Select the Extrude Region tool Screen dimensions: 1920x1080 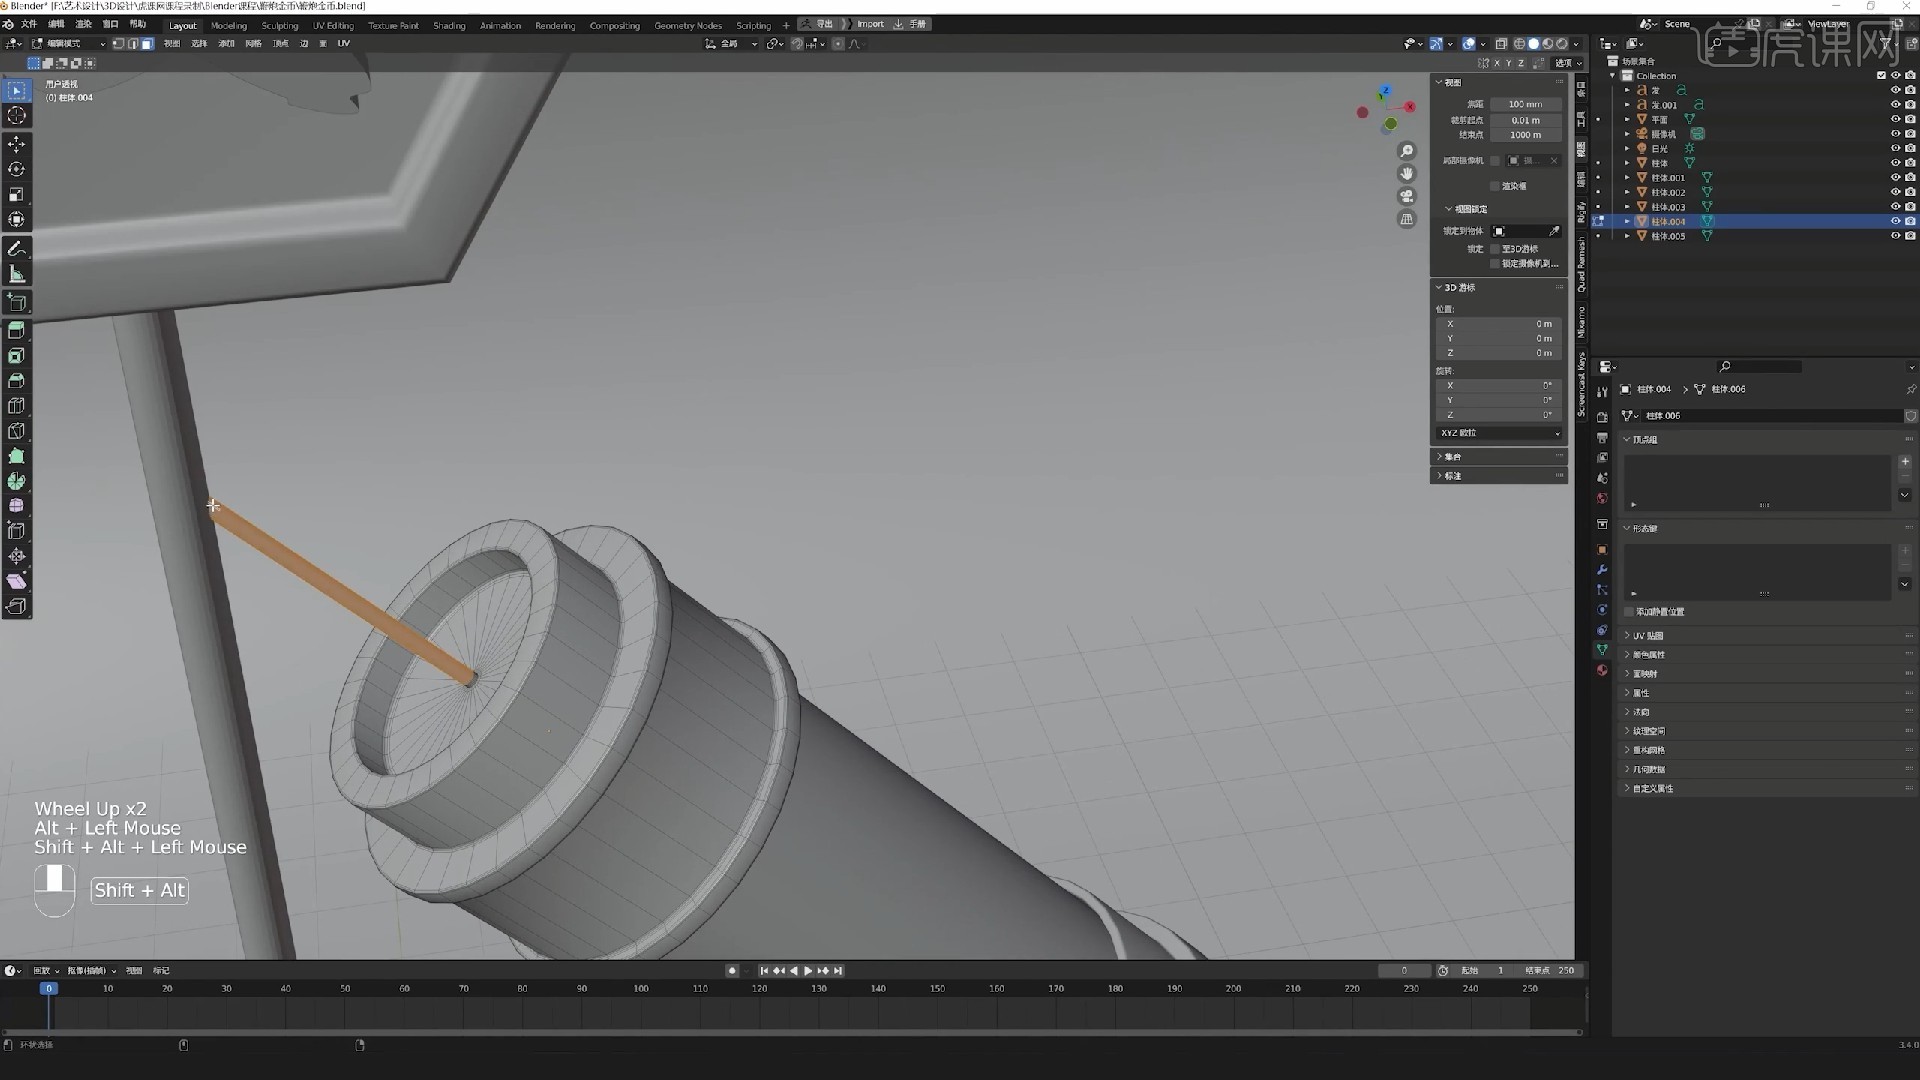pos(17,331)
